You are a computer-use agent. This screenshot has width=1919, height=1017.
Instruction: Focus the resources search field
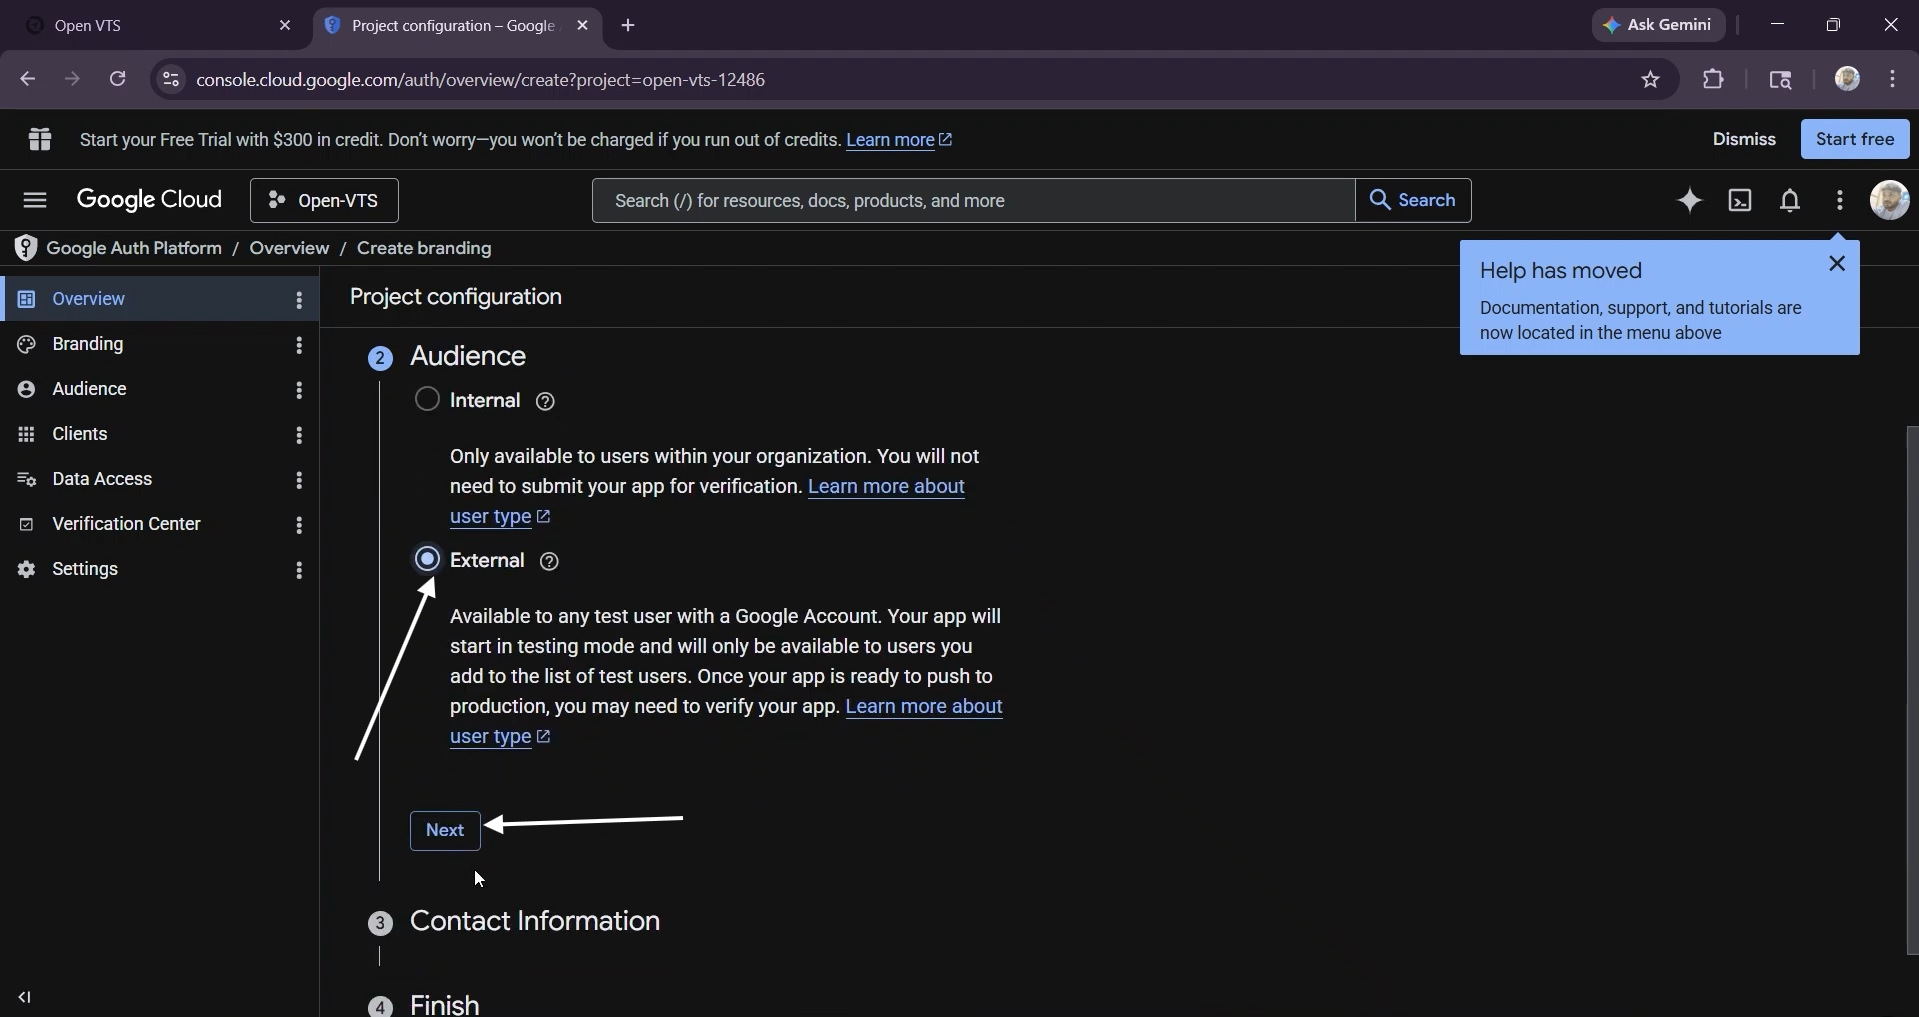(x=973, y=201)
